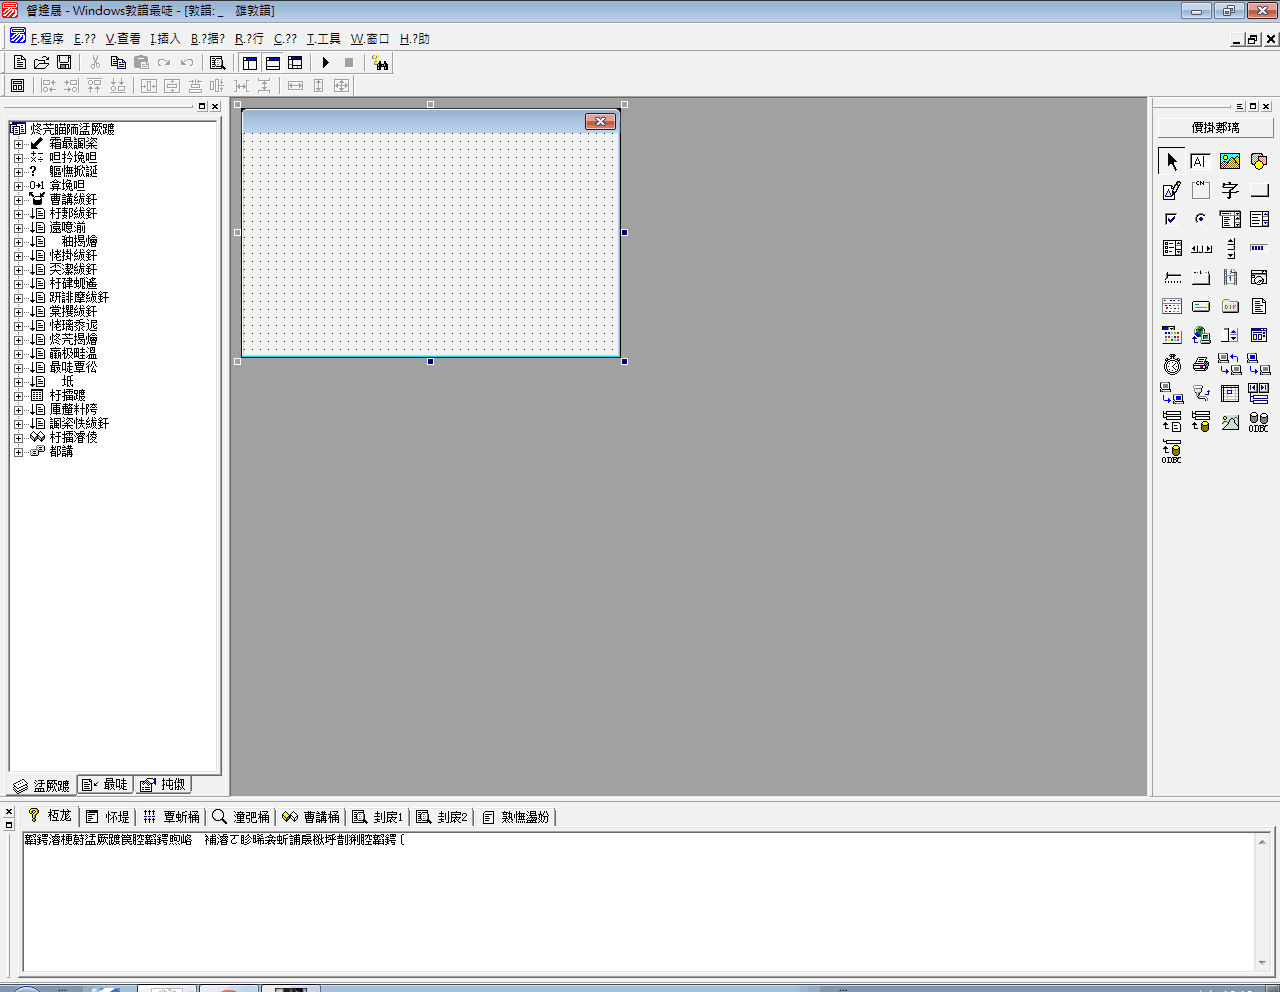Viewport: 1280px width, 992px height.
Task: Select the grid table component icon
Action: 1230,393
